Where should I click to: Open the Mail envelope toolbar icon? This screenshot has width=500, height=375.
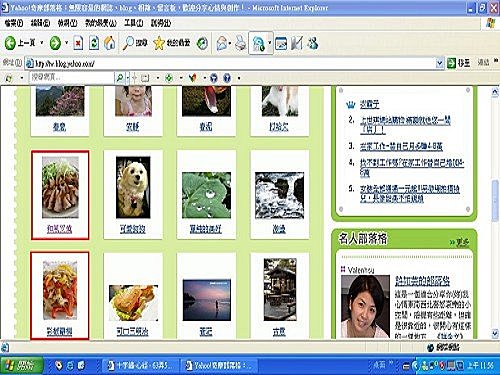(x=222, y=43)
